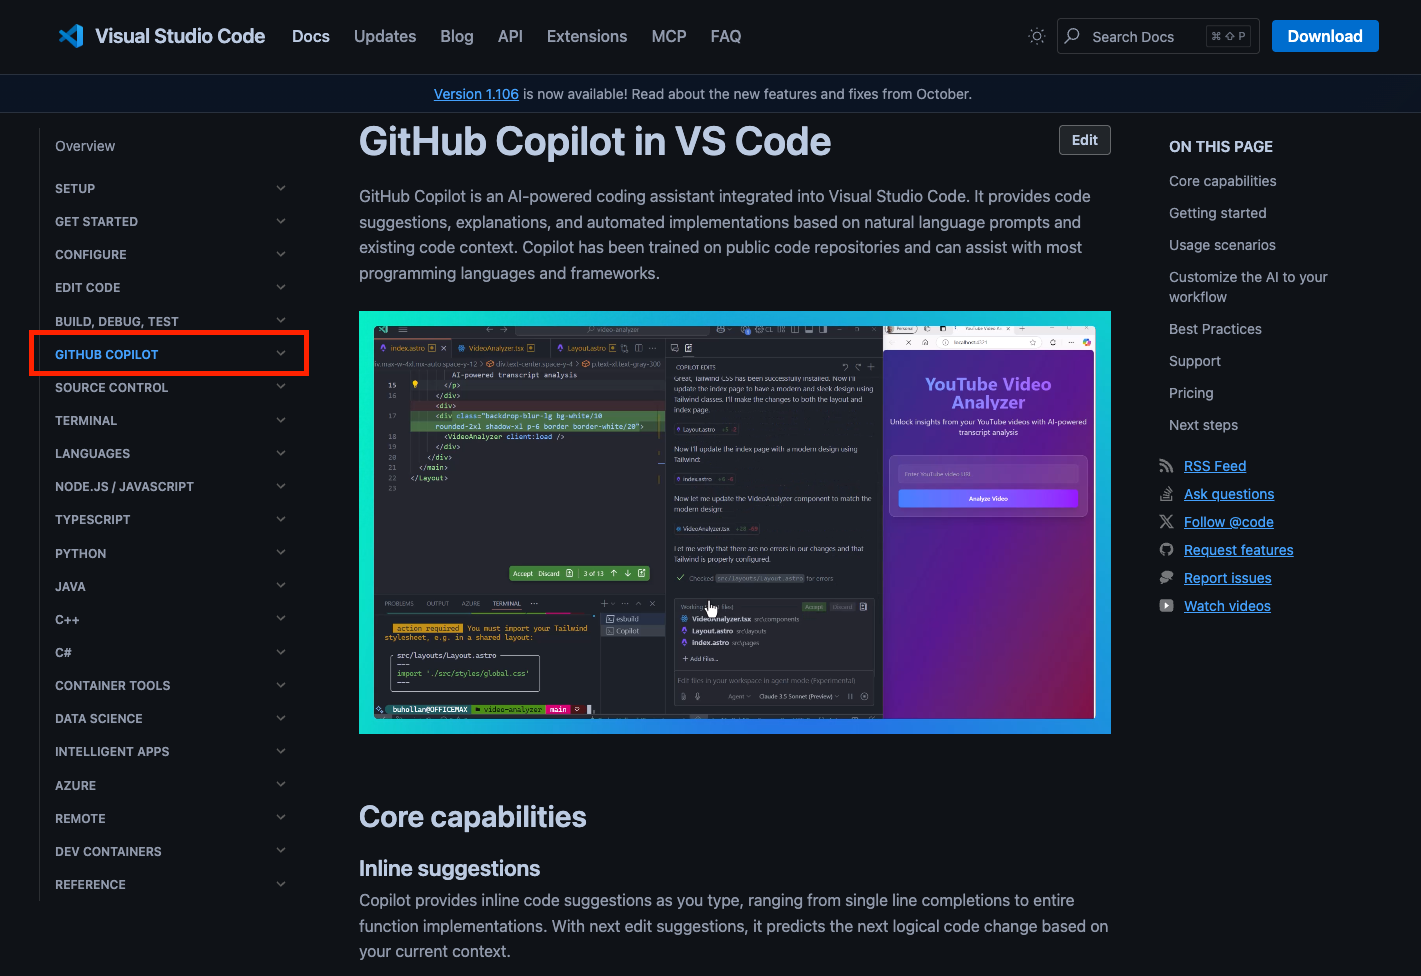Expand the GITHUB COPILOT section chevron
Image resolution: width=1421 pixels, height=976 pixels.
pyautogui.click(x=281, y=353)
